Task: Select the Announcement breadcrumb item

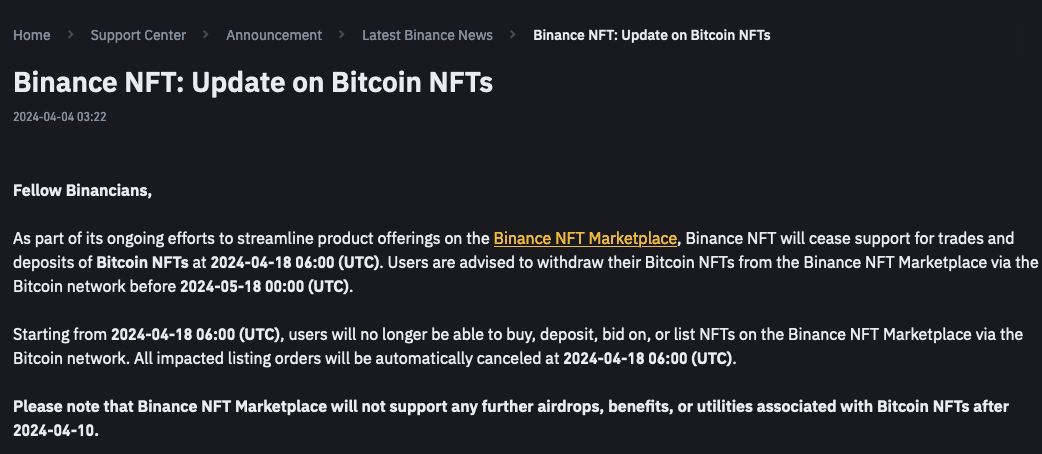Action: [x=274, y=35]
